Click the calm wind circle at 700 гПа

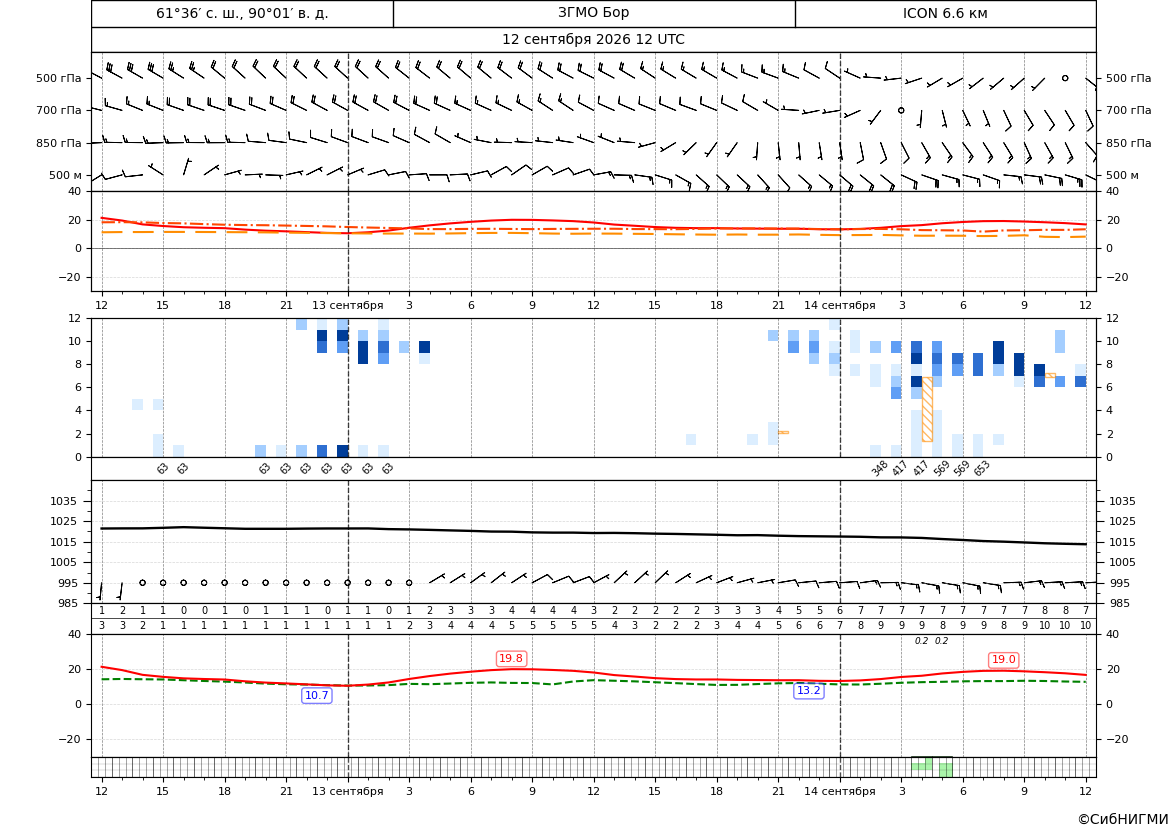click(x=901, y=110)
